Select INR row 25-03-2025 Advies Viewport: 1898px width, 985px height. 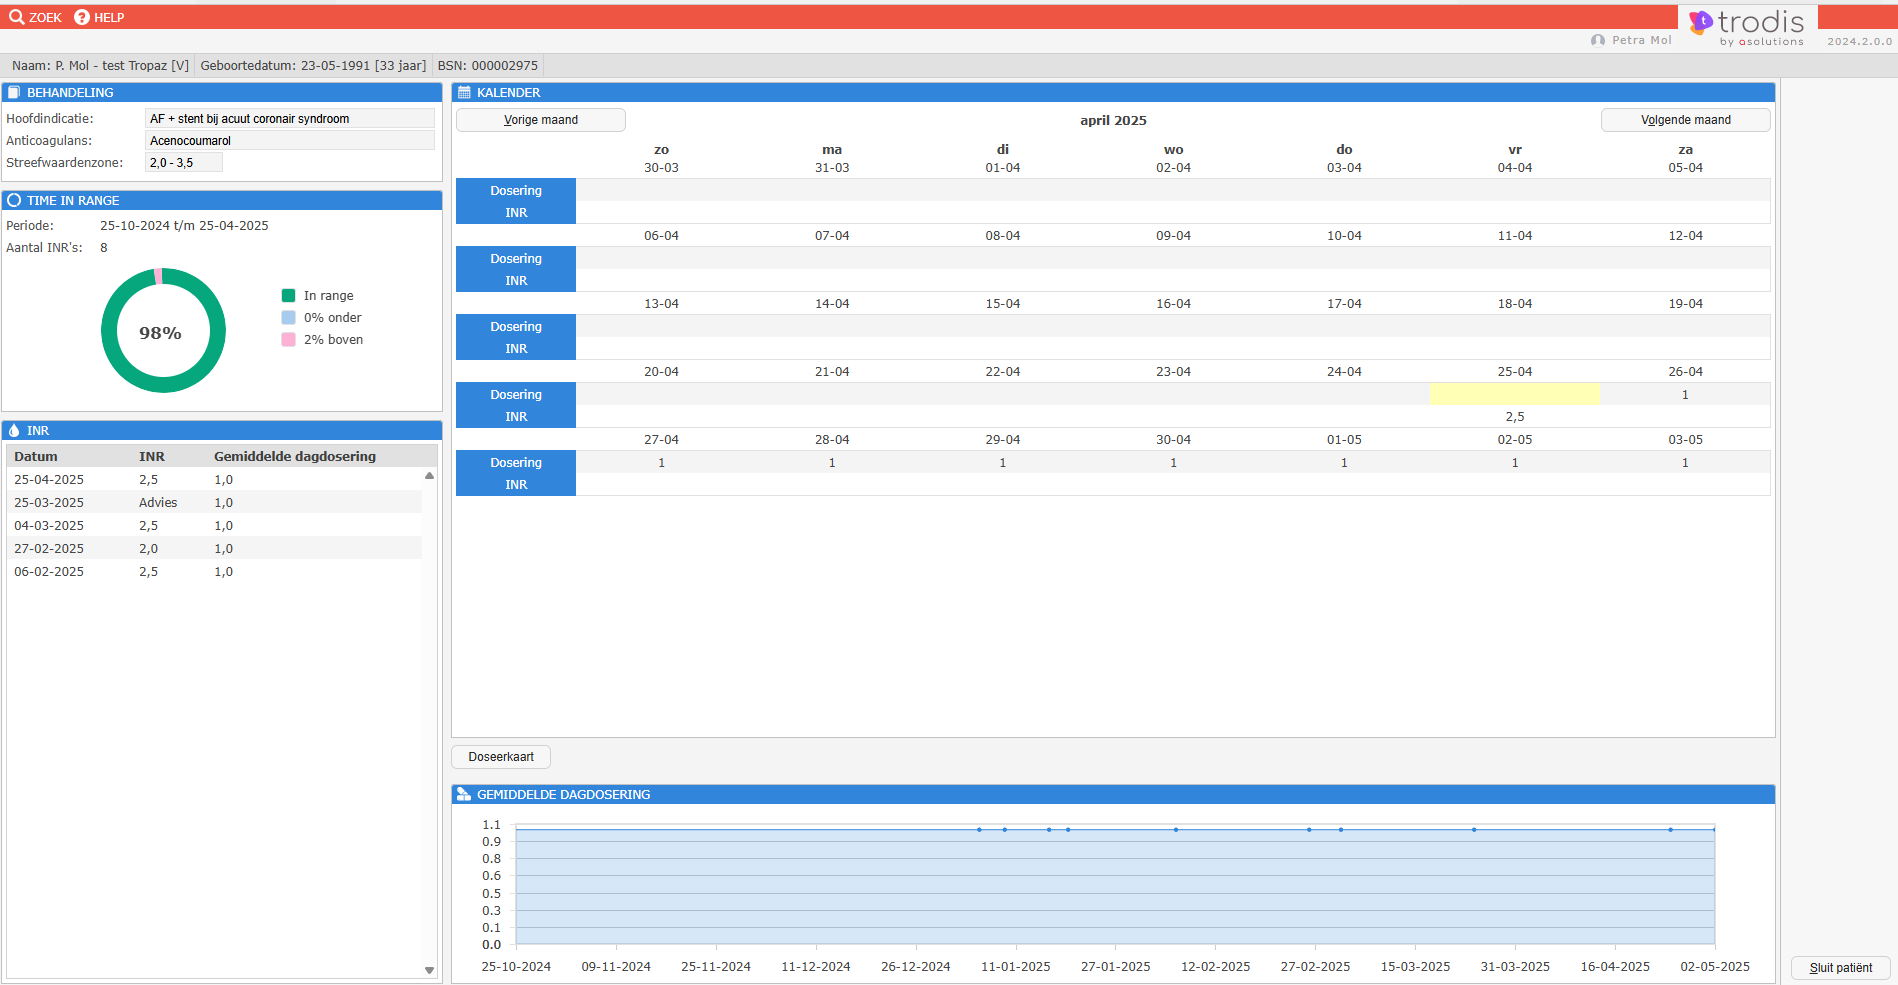[215, 502]
